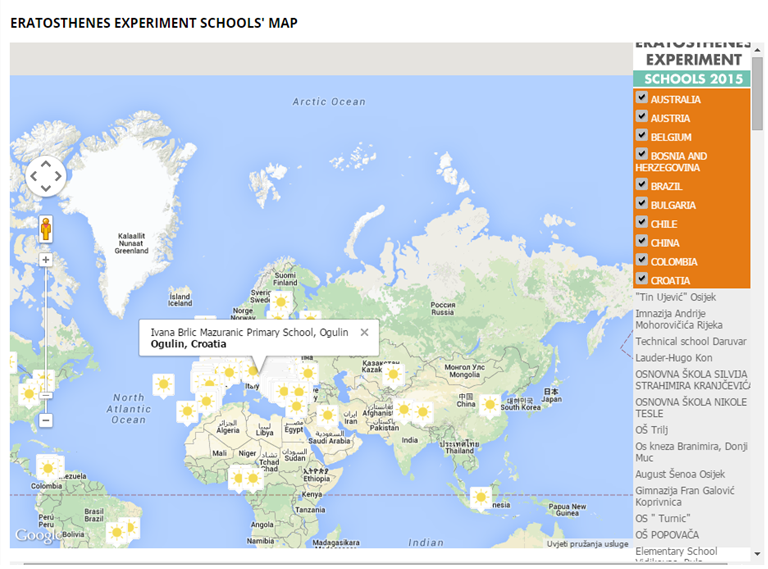The width and height of the screenshot is (768, 569).
Task: Click the sidebar vertical scrollbar thumb
Action: 757,93
